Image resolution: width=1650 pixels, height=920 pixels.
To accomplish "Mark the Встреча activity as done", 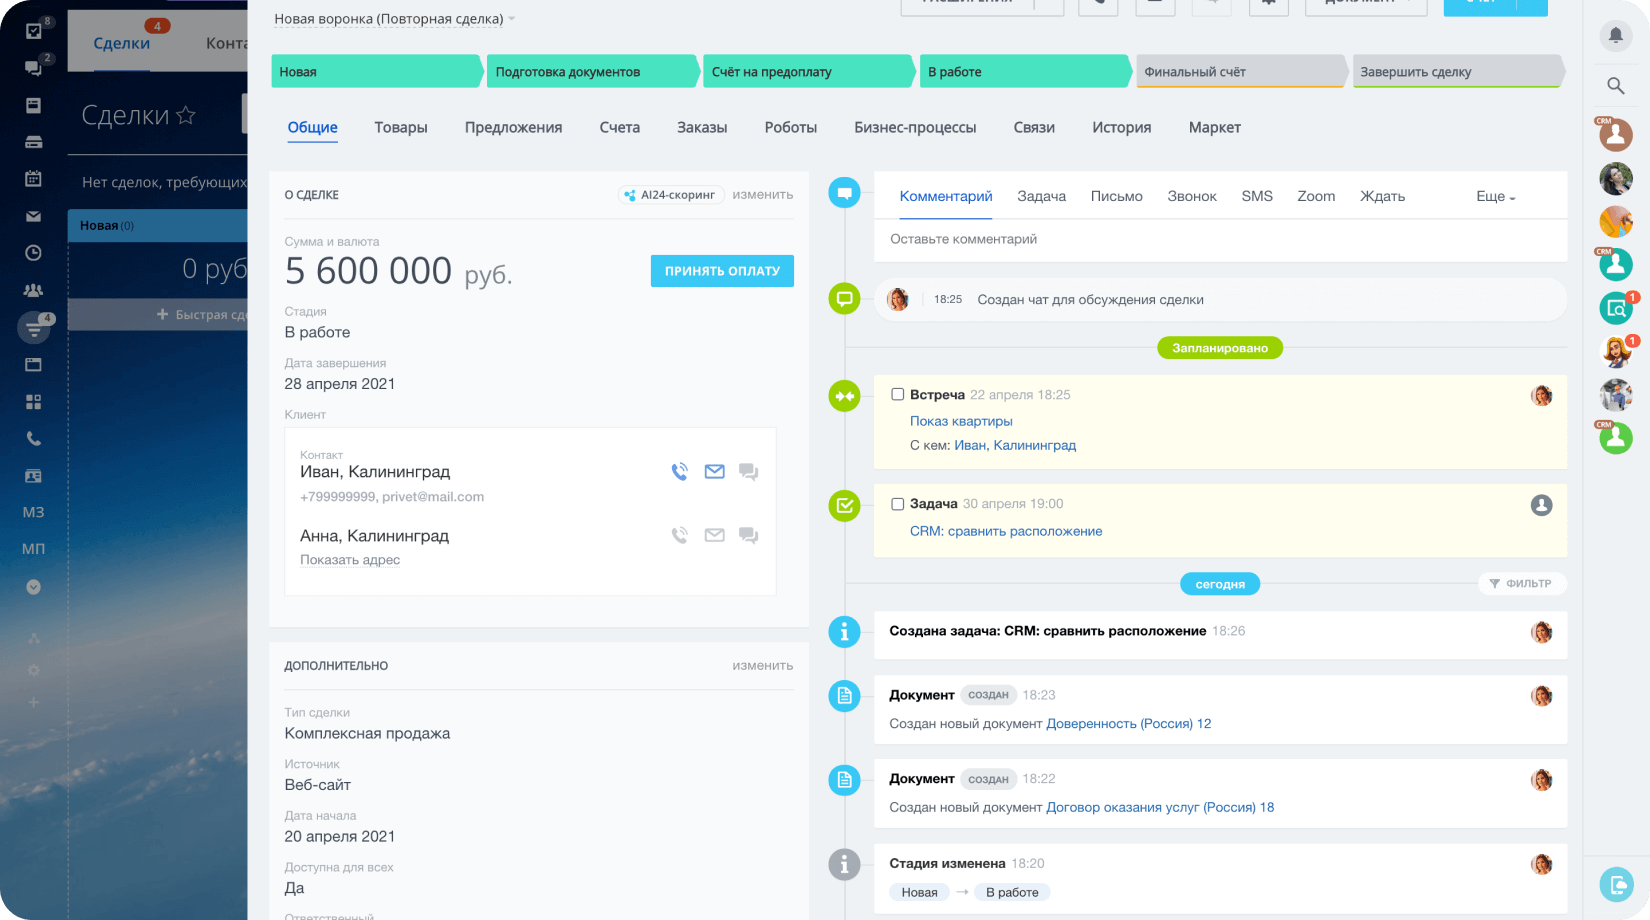I will [898, 395].
